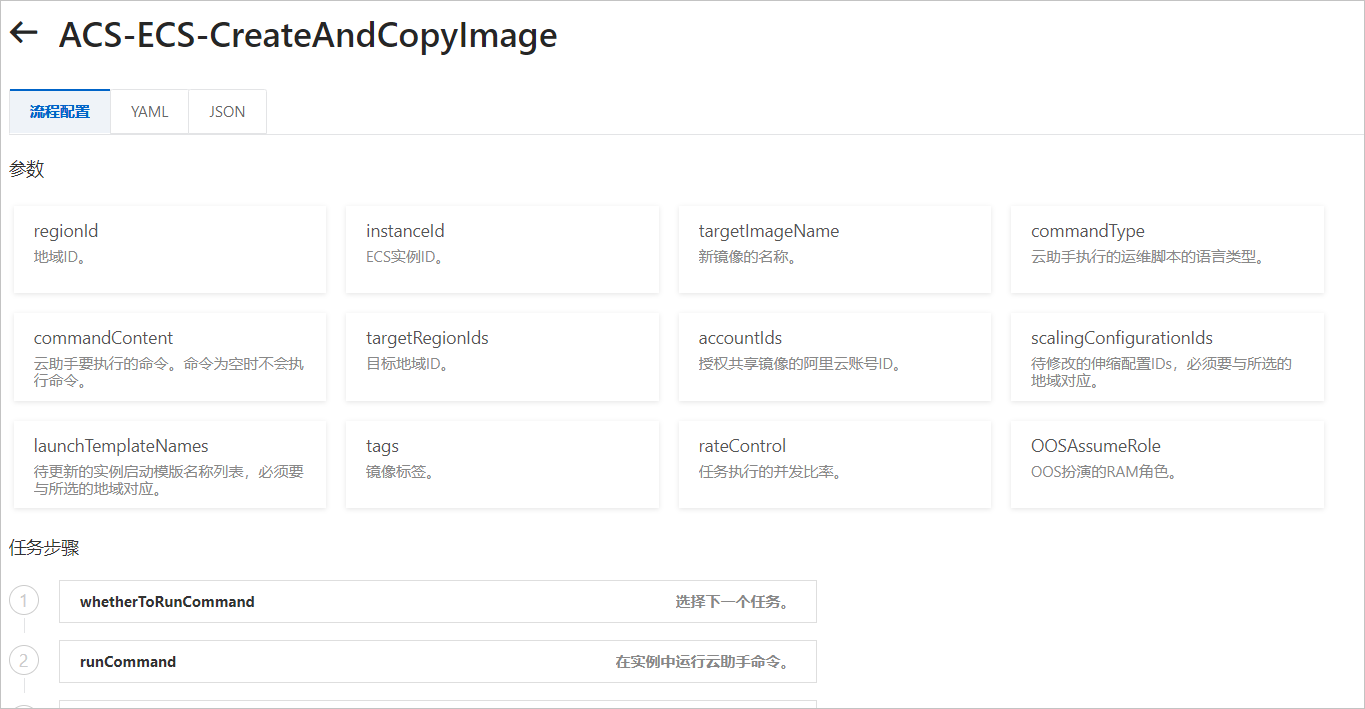The width and height of the screenshot is (1365, 709).
Task: Click the 参数 section heading
Action: point(27,170)
